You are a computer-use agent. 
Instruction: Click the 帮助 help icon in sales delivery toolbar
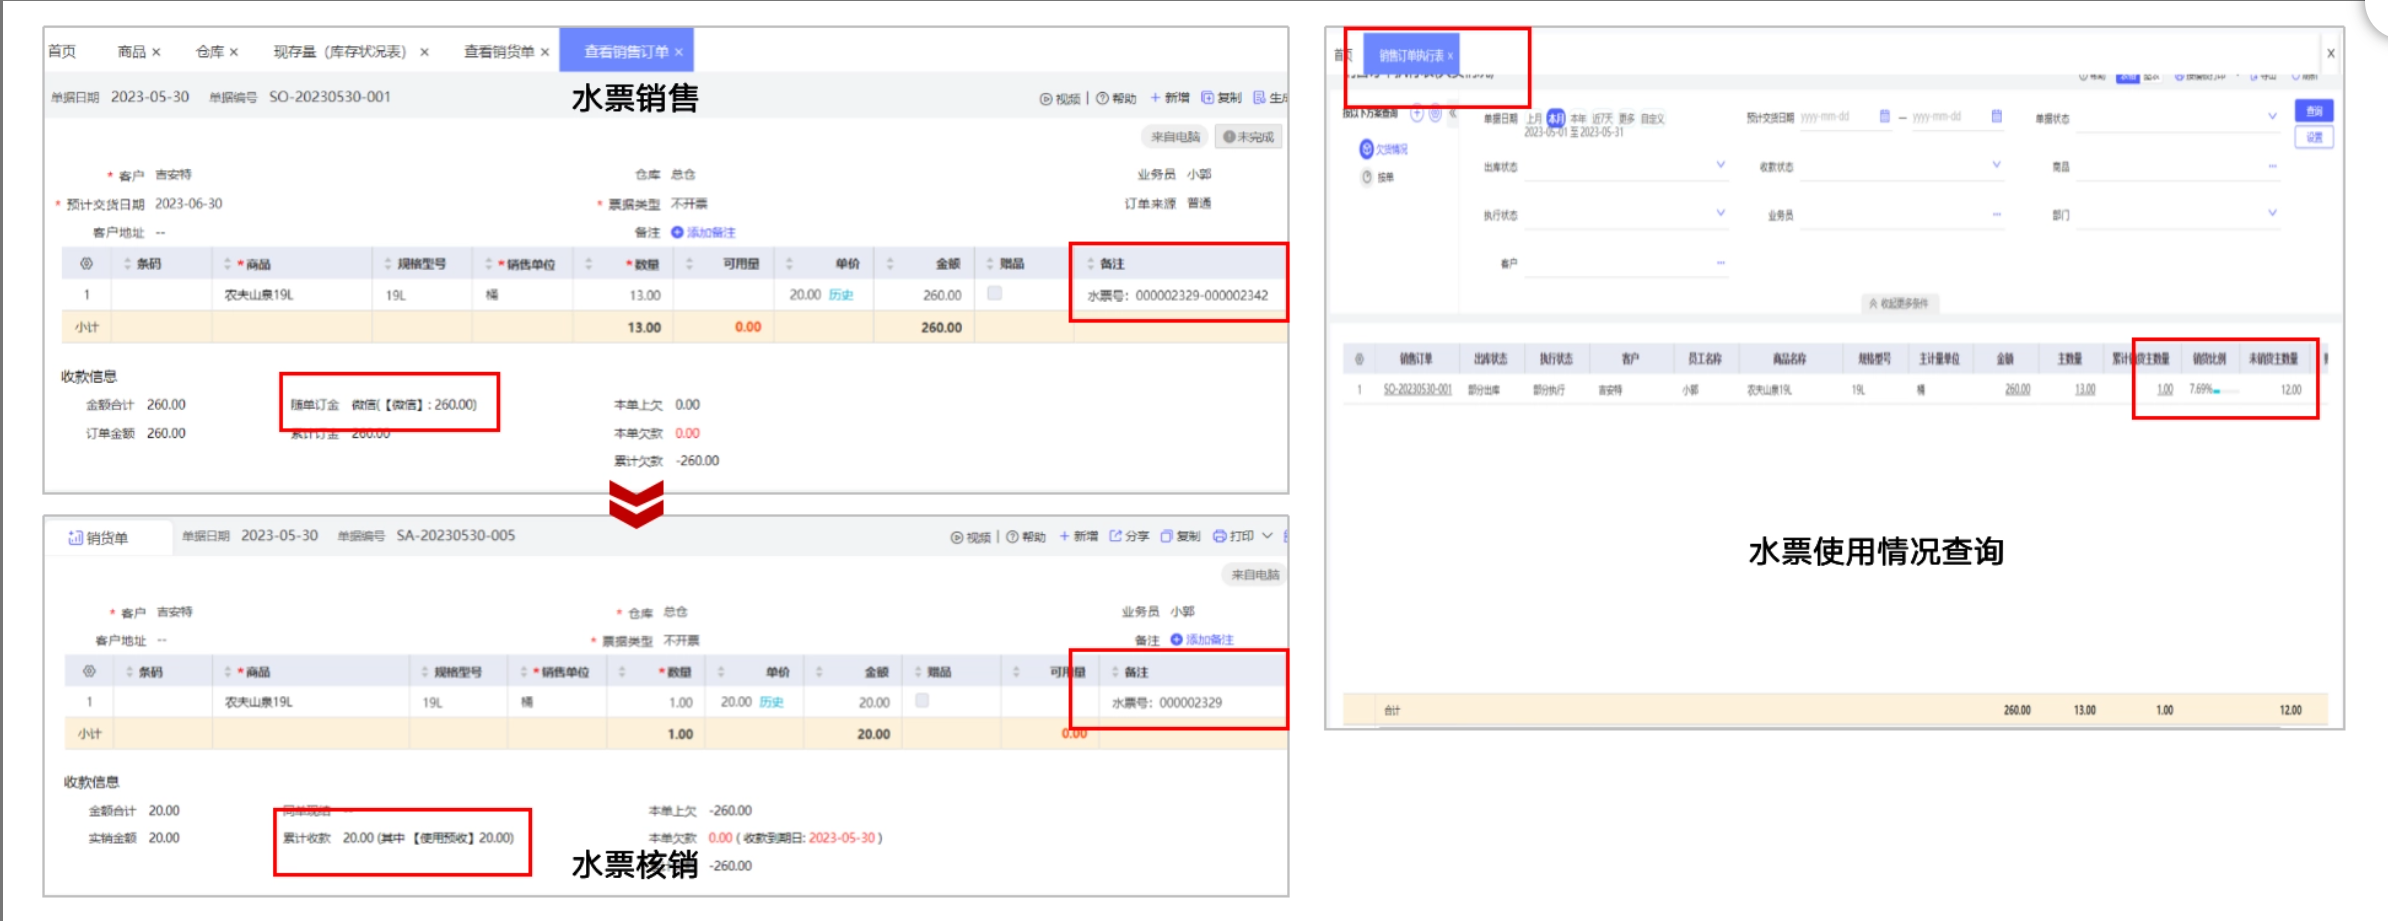click(1012, 537)
